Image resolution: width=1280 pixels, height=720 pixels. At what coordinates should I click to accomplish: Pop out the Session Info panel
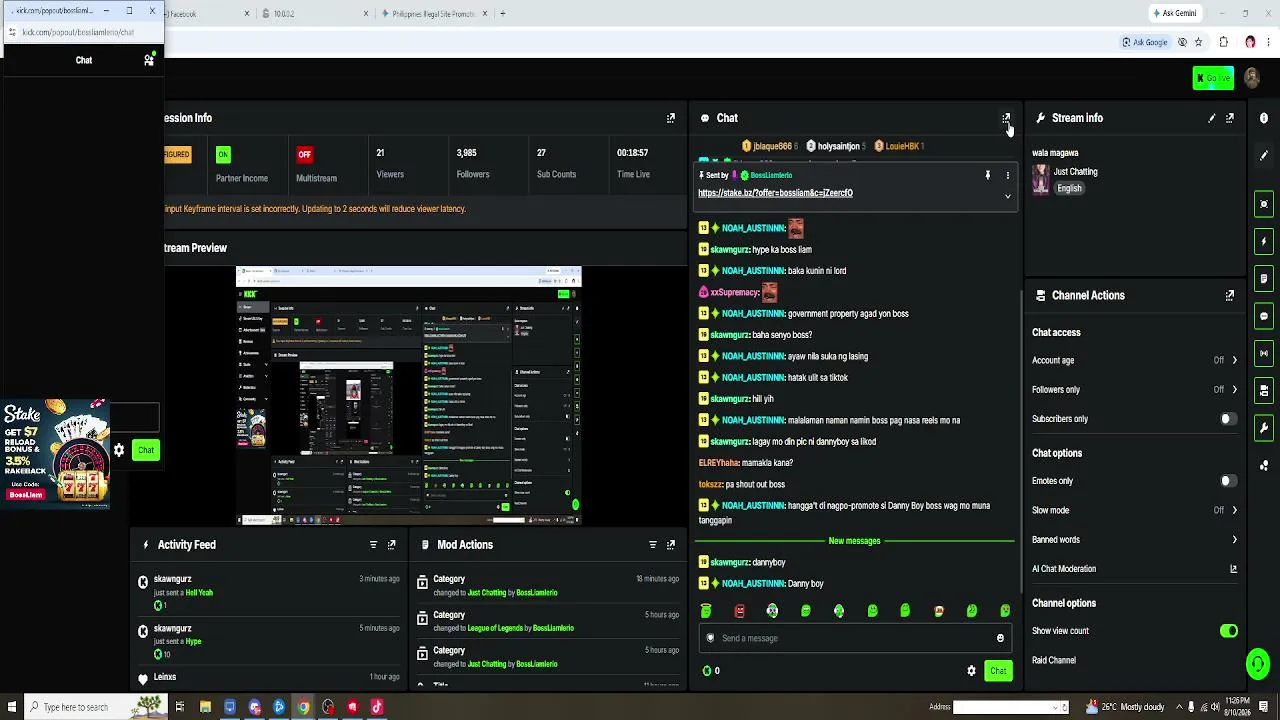coord(671,118)
